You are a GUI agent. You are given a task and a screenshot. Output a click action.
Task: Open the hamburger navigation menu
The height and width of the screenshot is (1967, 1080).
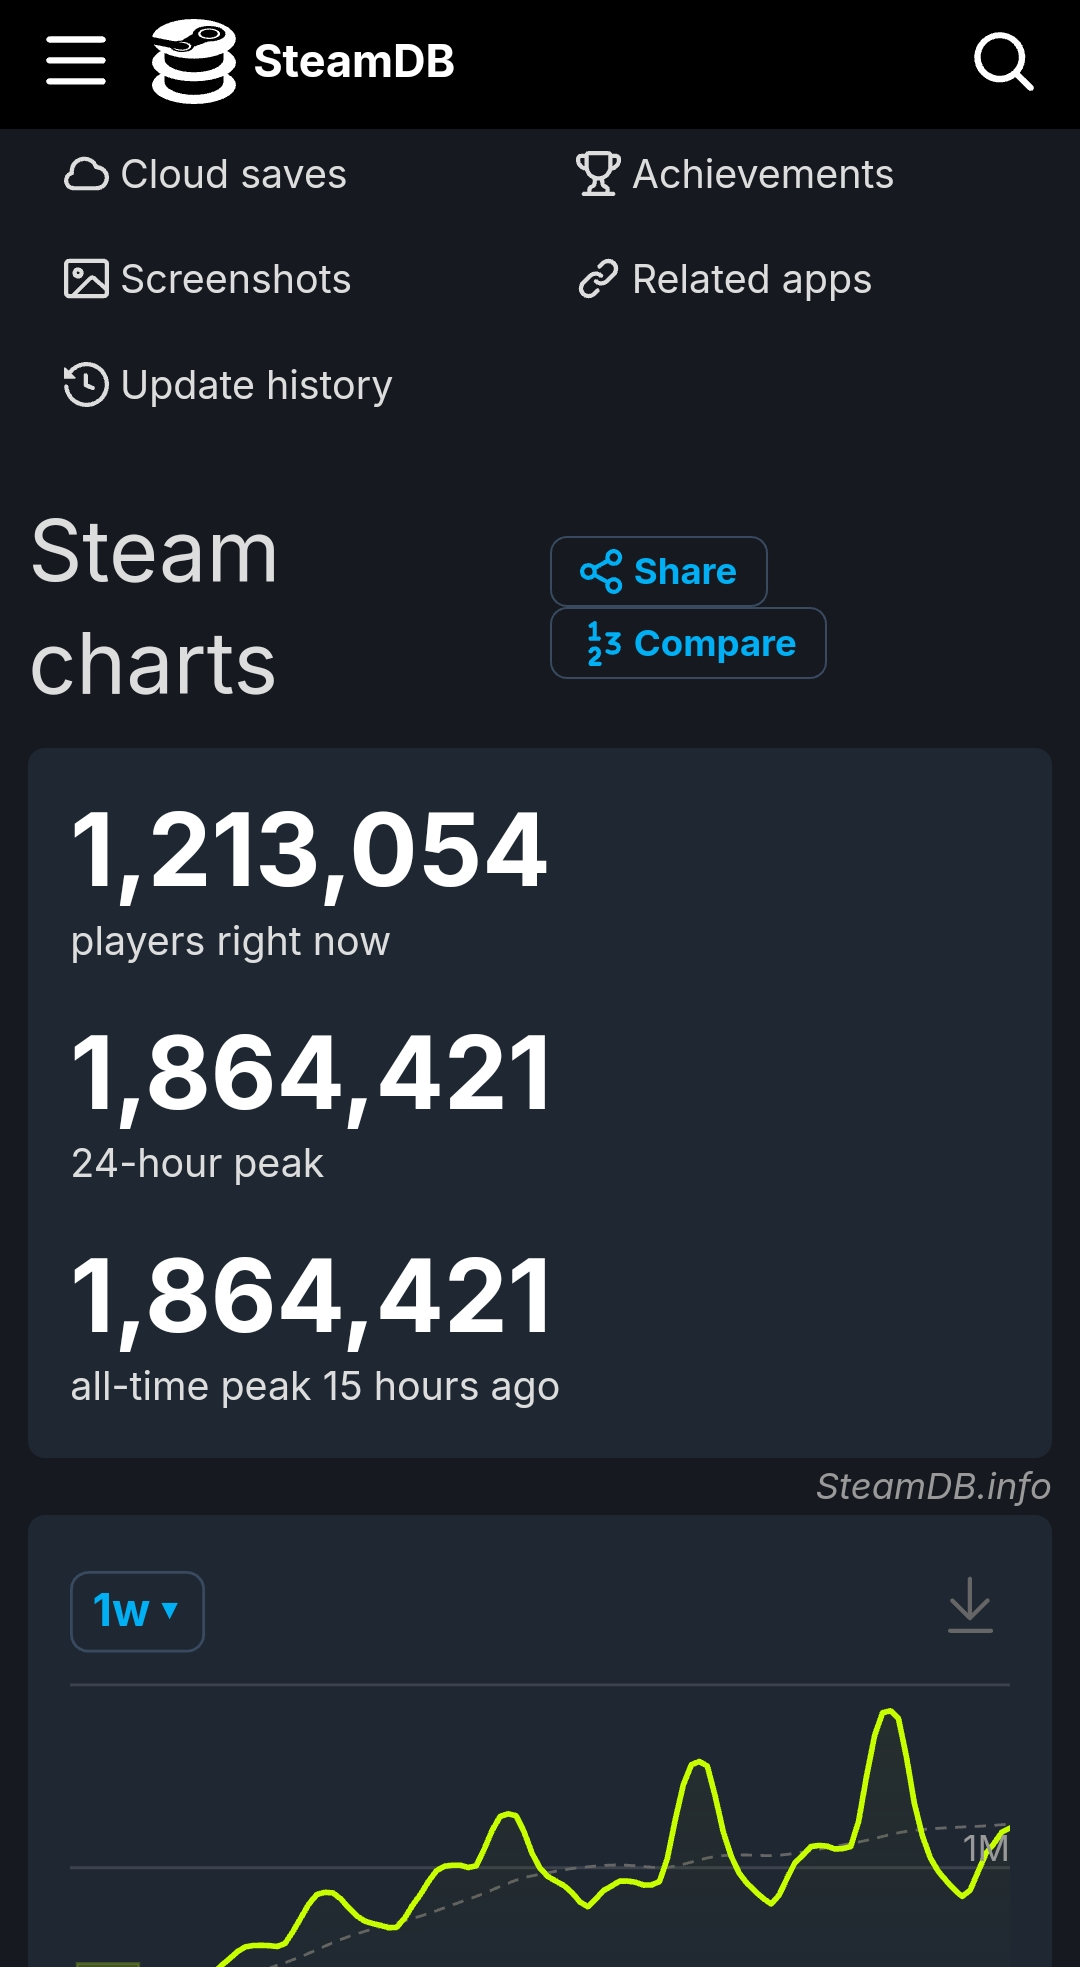[76, 61]
